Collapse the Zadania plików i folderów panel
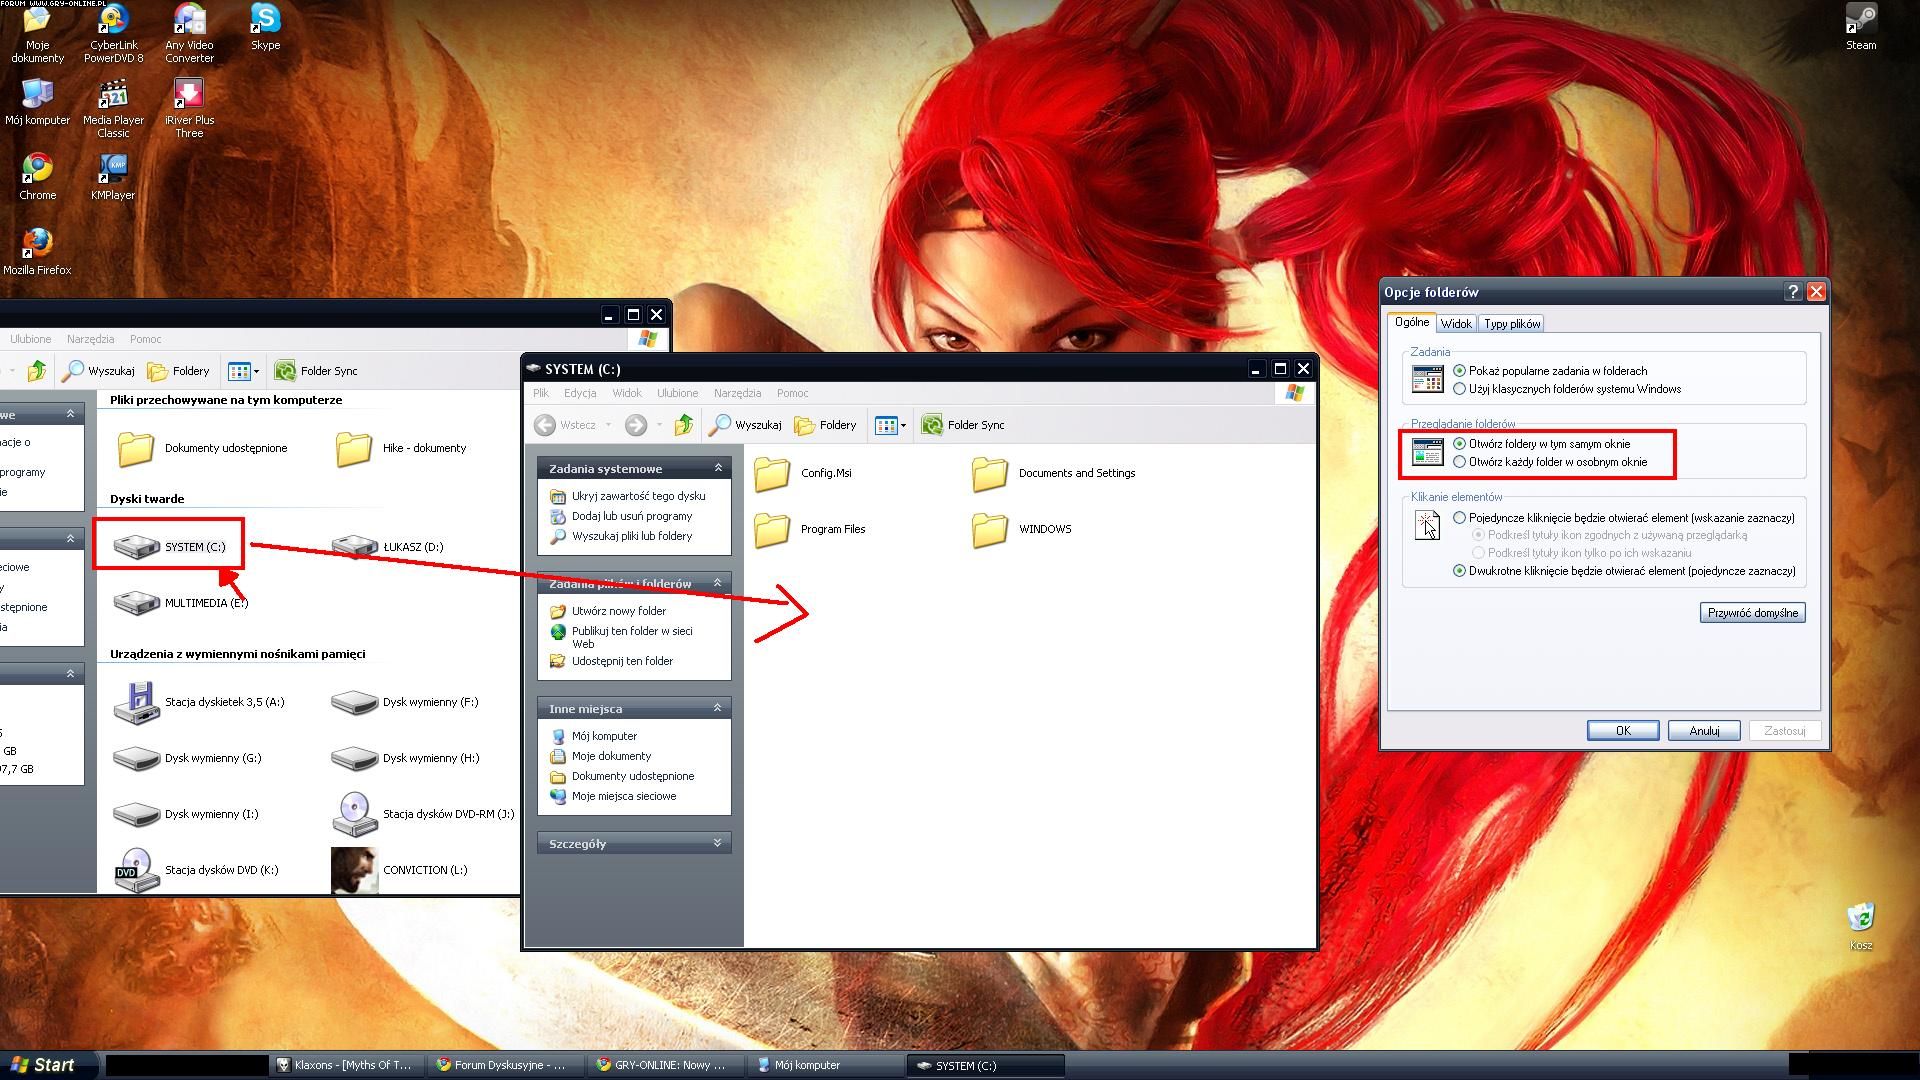This screenshot has width=1920, height=1080. pyautogui.click(x=718, y=583)
